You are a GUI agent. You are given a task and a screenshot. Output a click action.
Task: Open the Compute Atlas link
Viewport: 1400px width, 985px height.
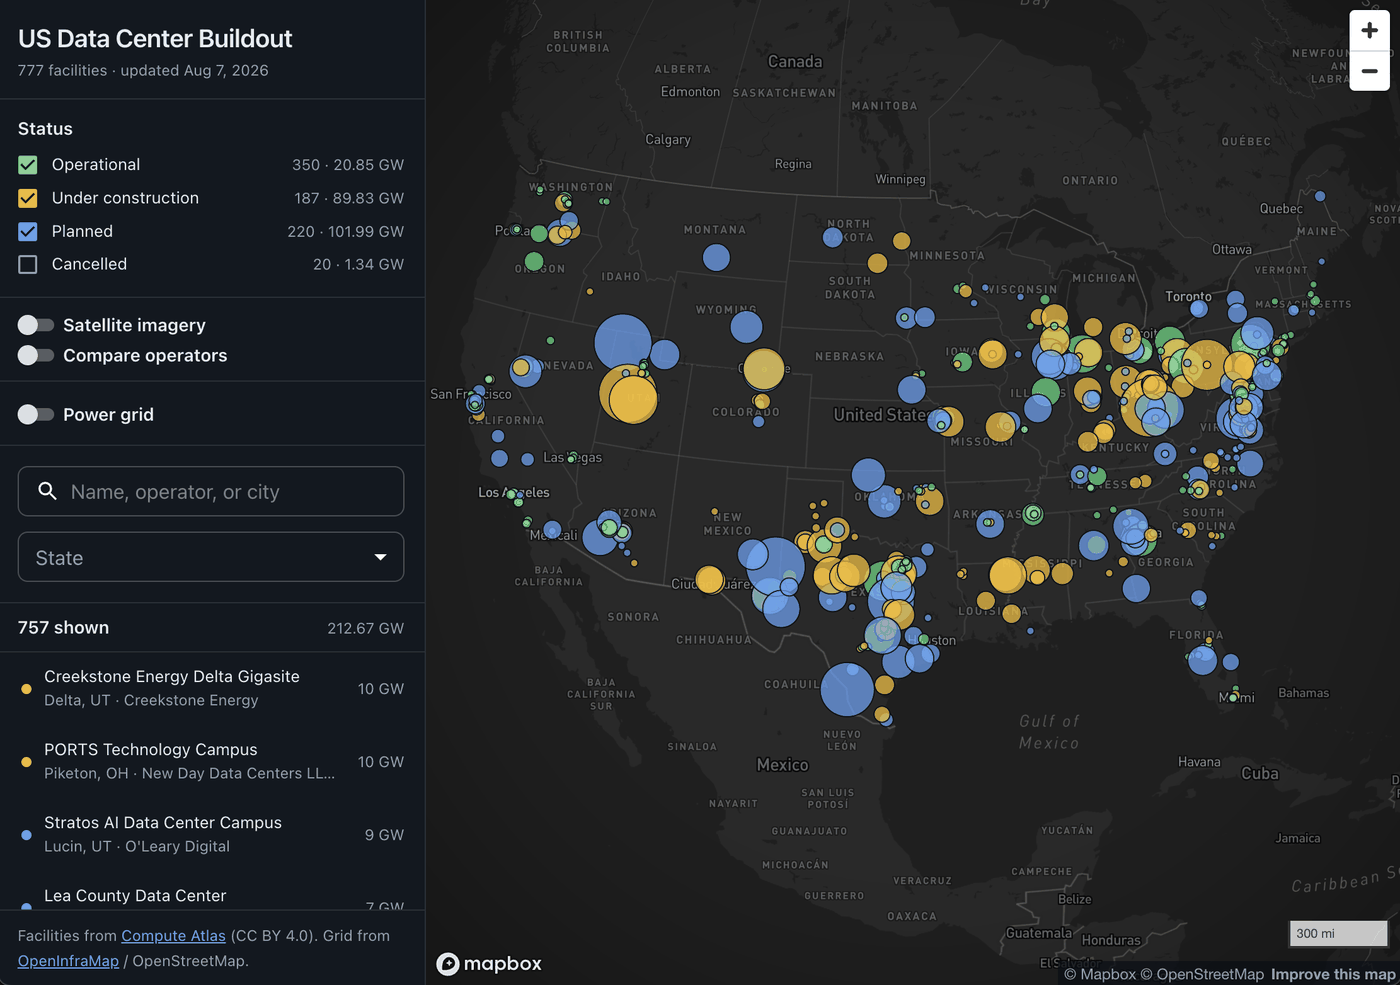[173, 936]
